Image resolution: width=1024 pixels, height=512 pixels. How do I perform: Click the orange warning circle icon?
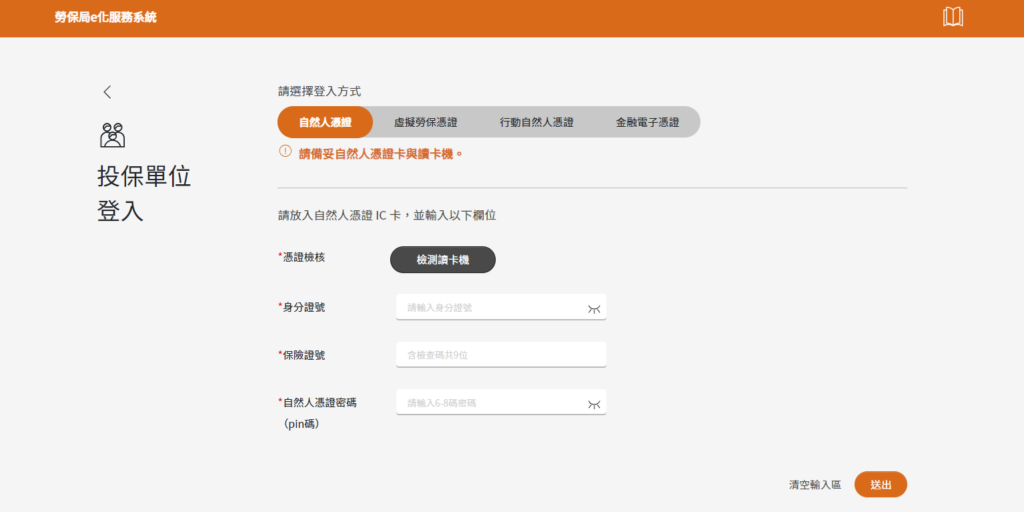coord(285,152)
